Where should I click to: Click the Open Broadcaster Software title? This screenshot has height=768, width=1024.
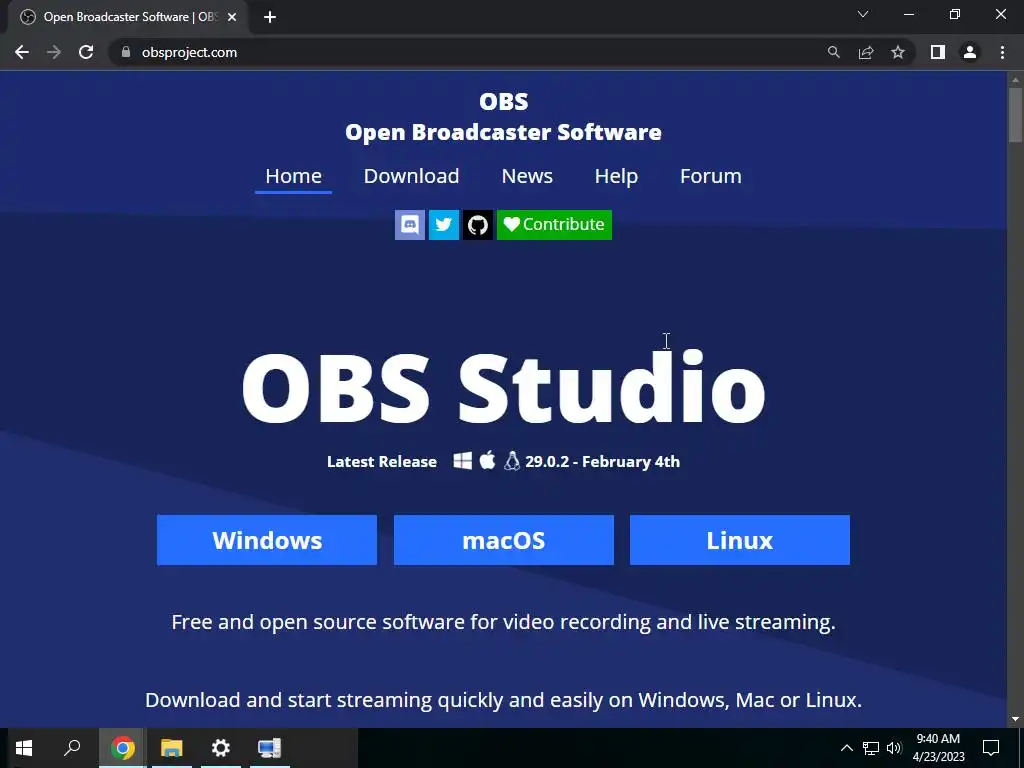point(504,133)
